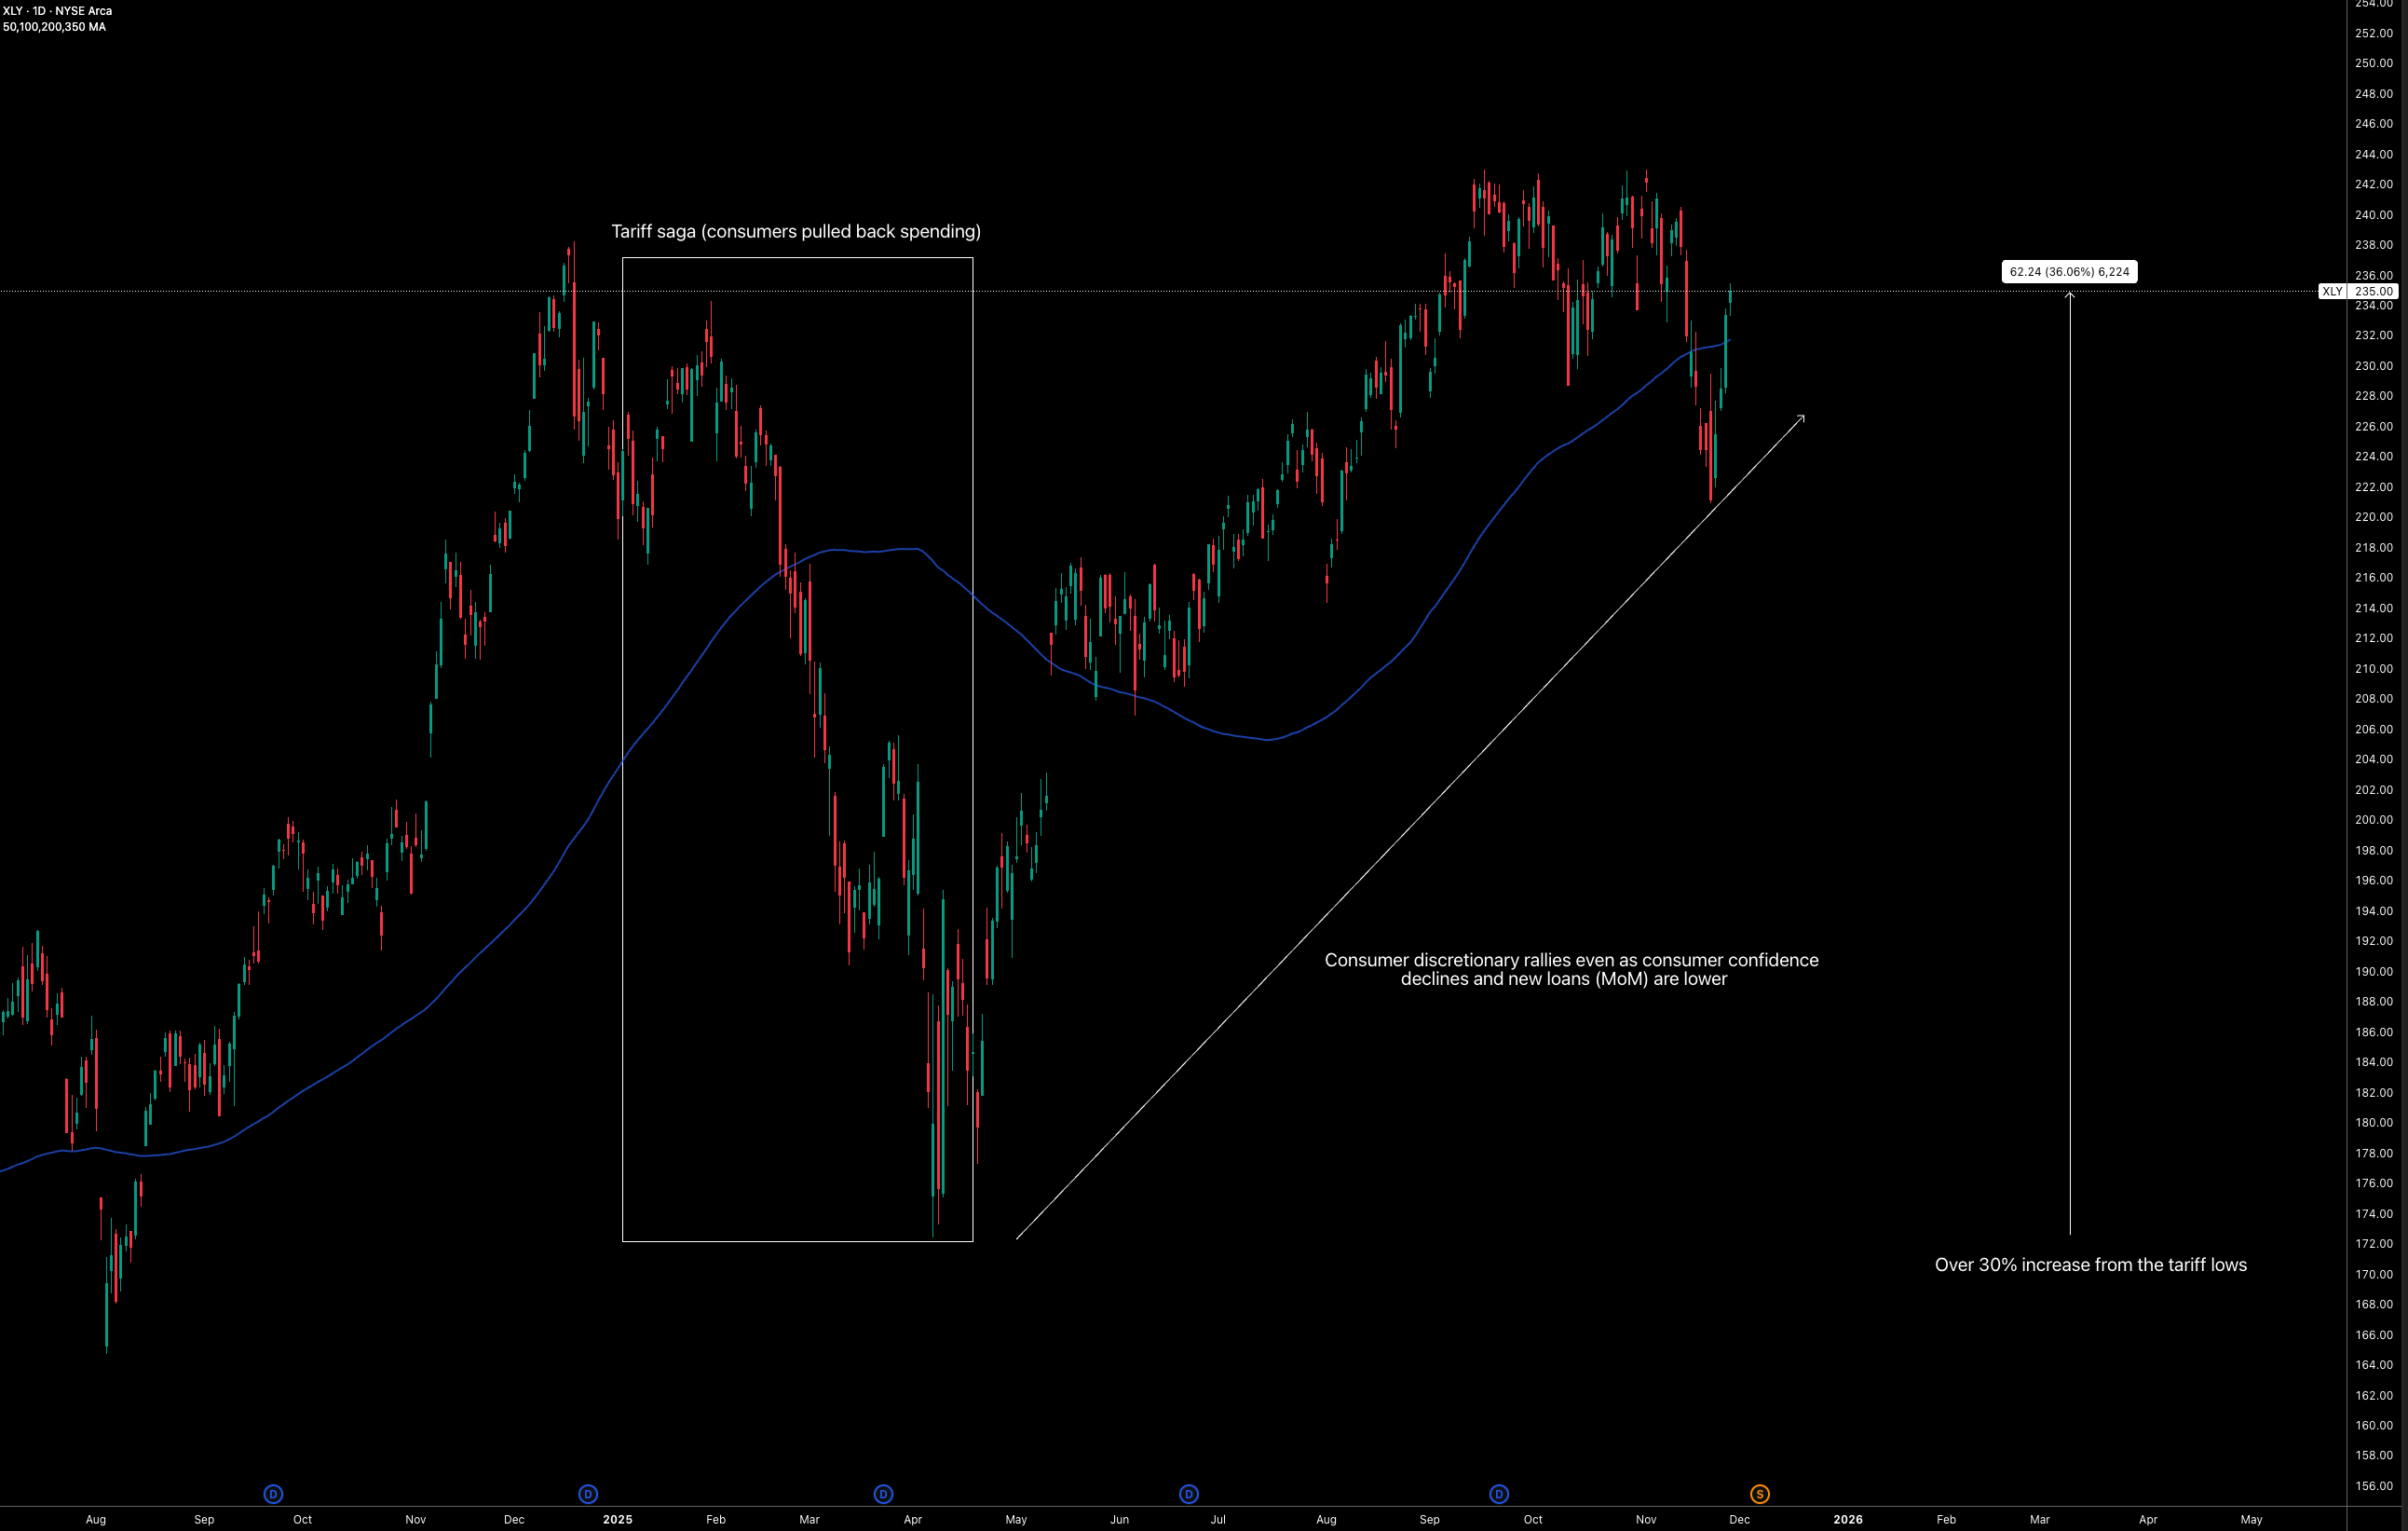Click dividend marker just before Apr 2025
2408x1531 pixels.
[x=883, y=1494]
